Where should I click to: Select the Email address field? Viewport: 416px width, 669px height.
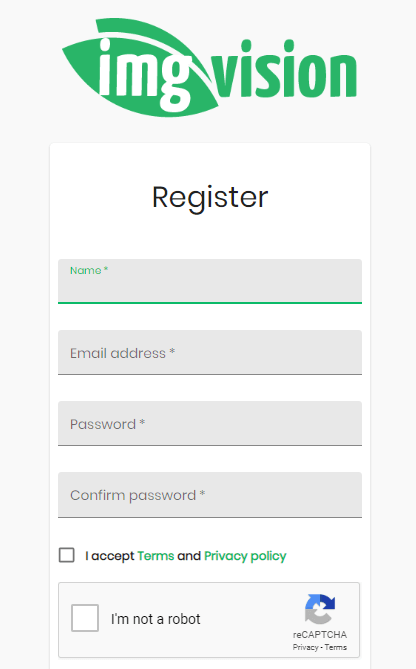click(210, 352)
